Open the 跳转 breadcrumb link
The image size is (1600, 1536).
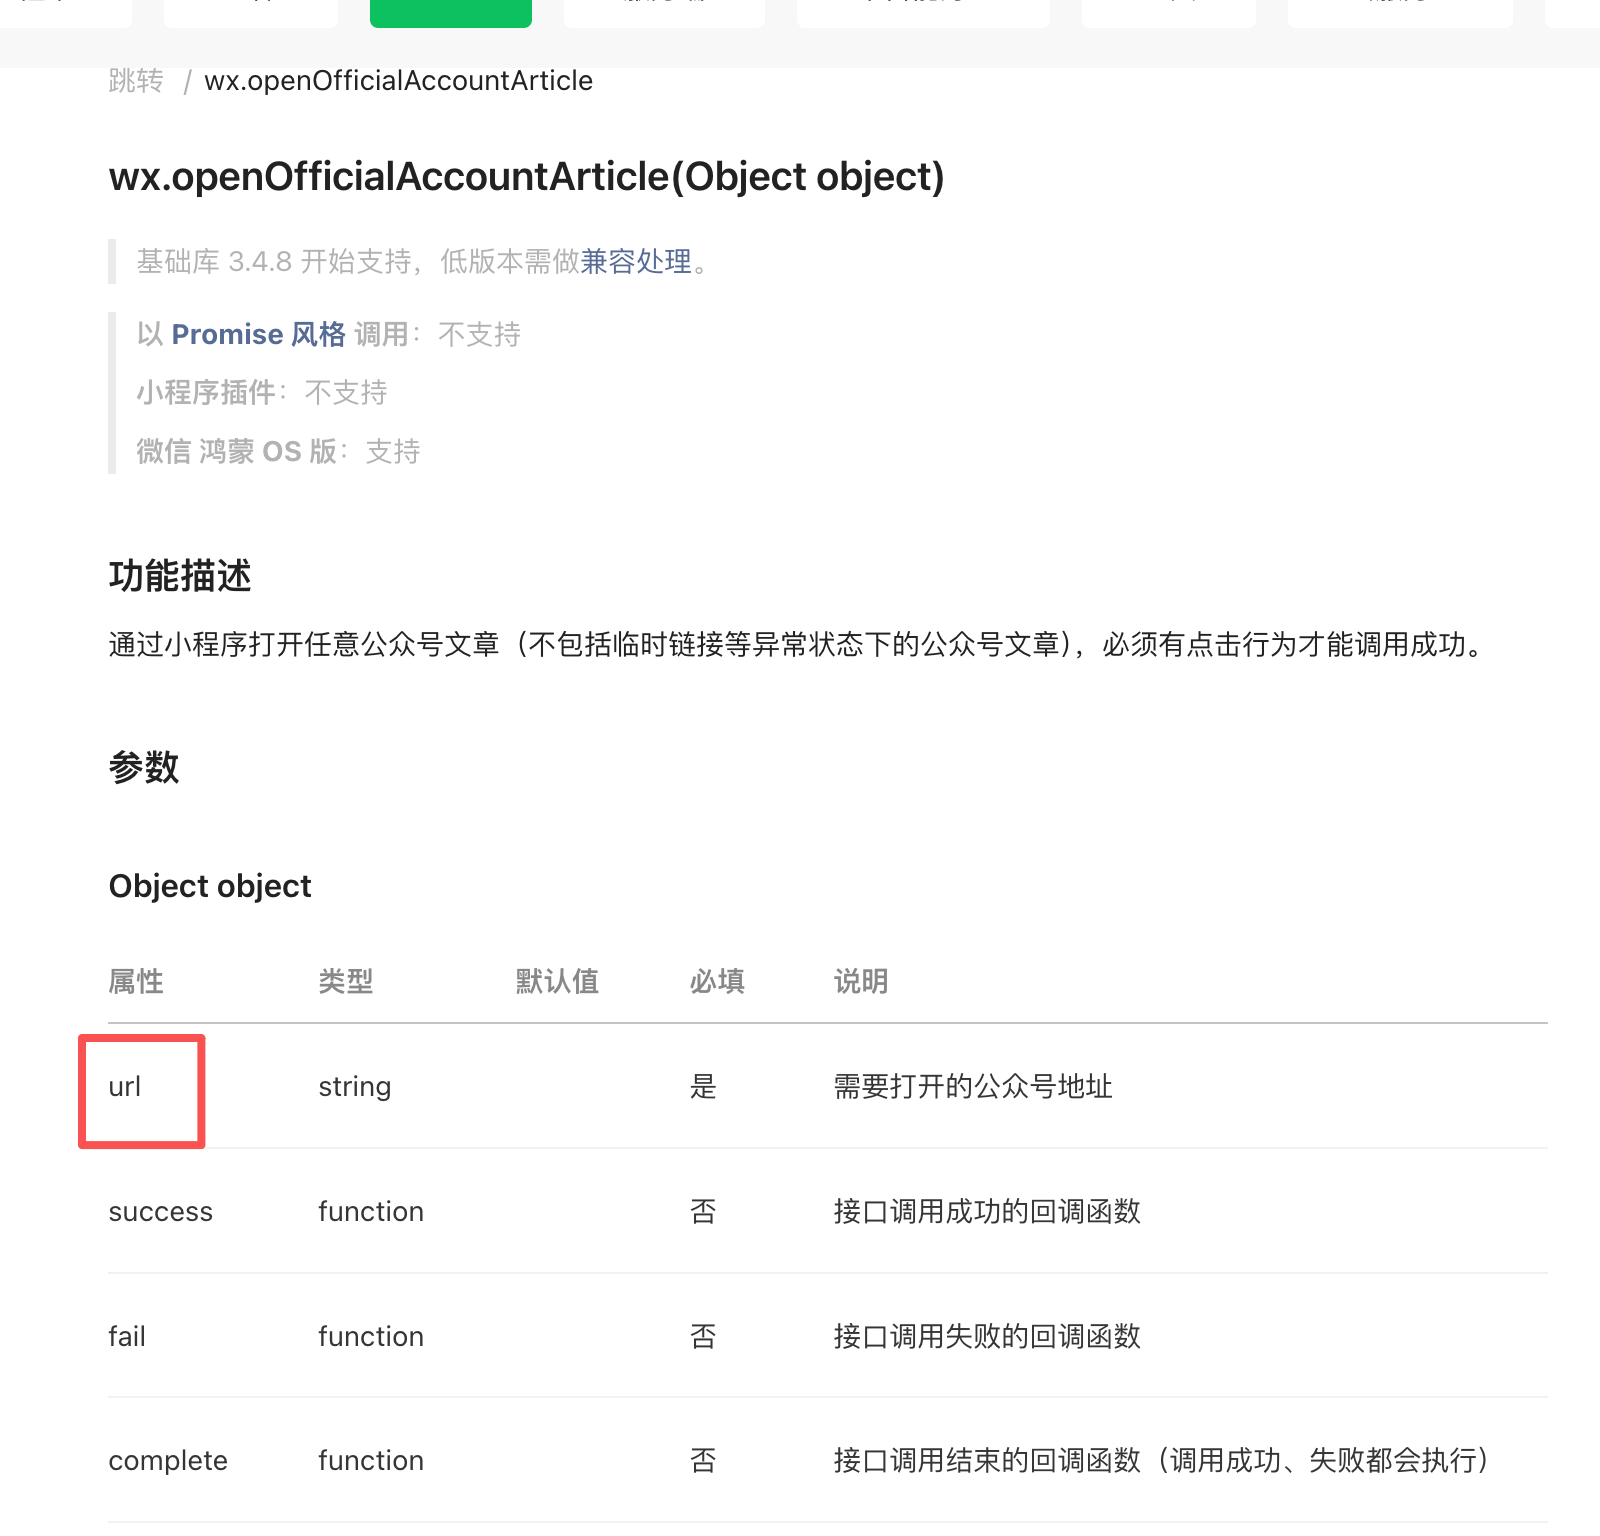[136, 80]
